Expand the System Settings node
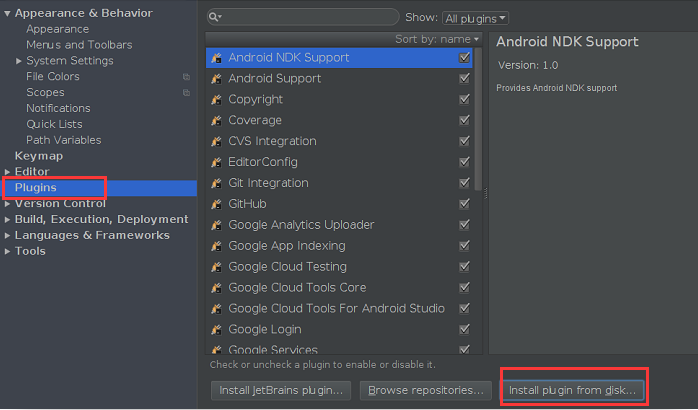The height and width of the screenshot is (410, 698). 19,61
